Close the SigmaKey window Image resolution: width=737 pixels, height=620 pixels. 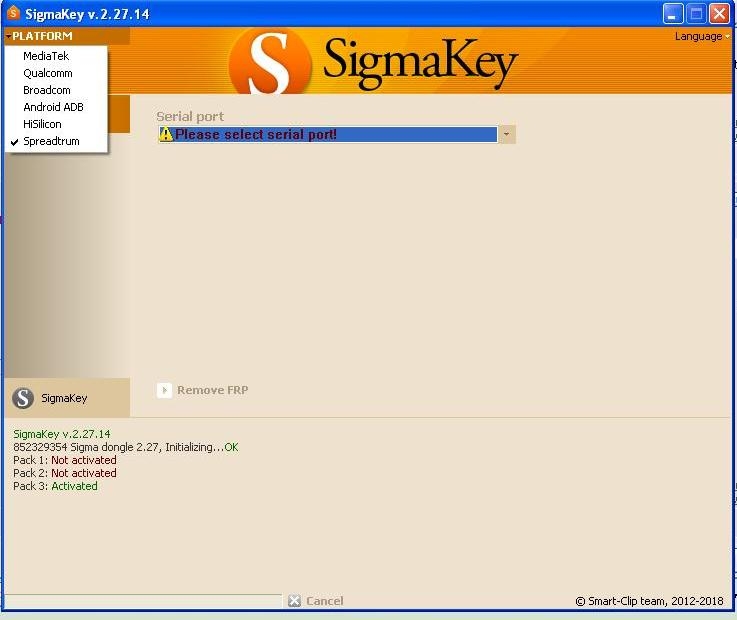tap(719, 14)
